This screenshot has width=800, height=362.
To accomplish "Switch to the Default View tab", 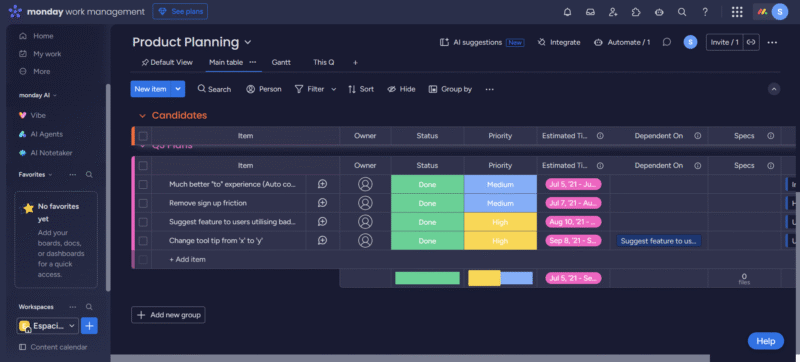I will point(167,63).
